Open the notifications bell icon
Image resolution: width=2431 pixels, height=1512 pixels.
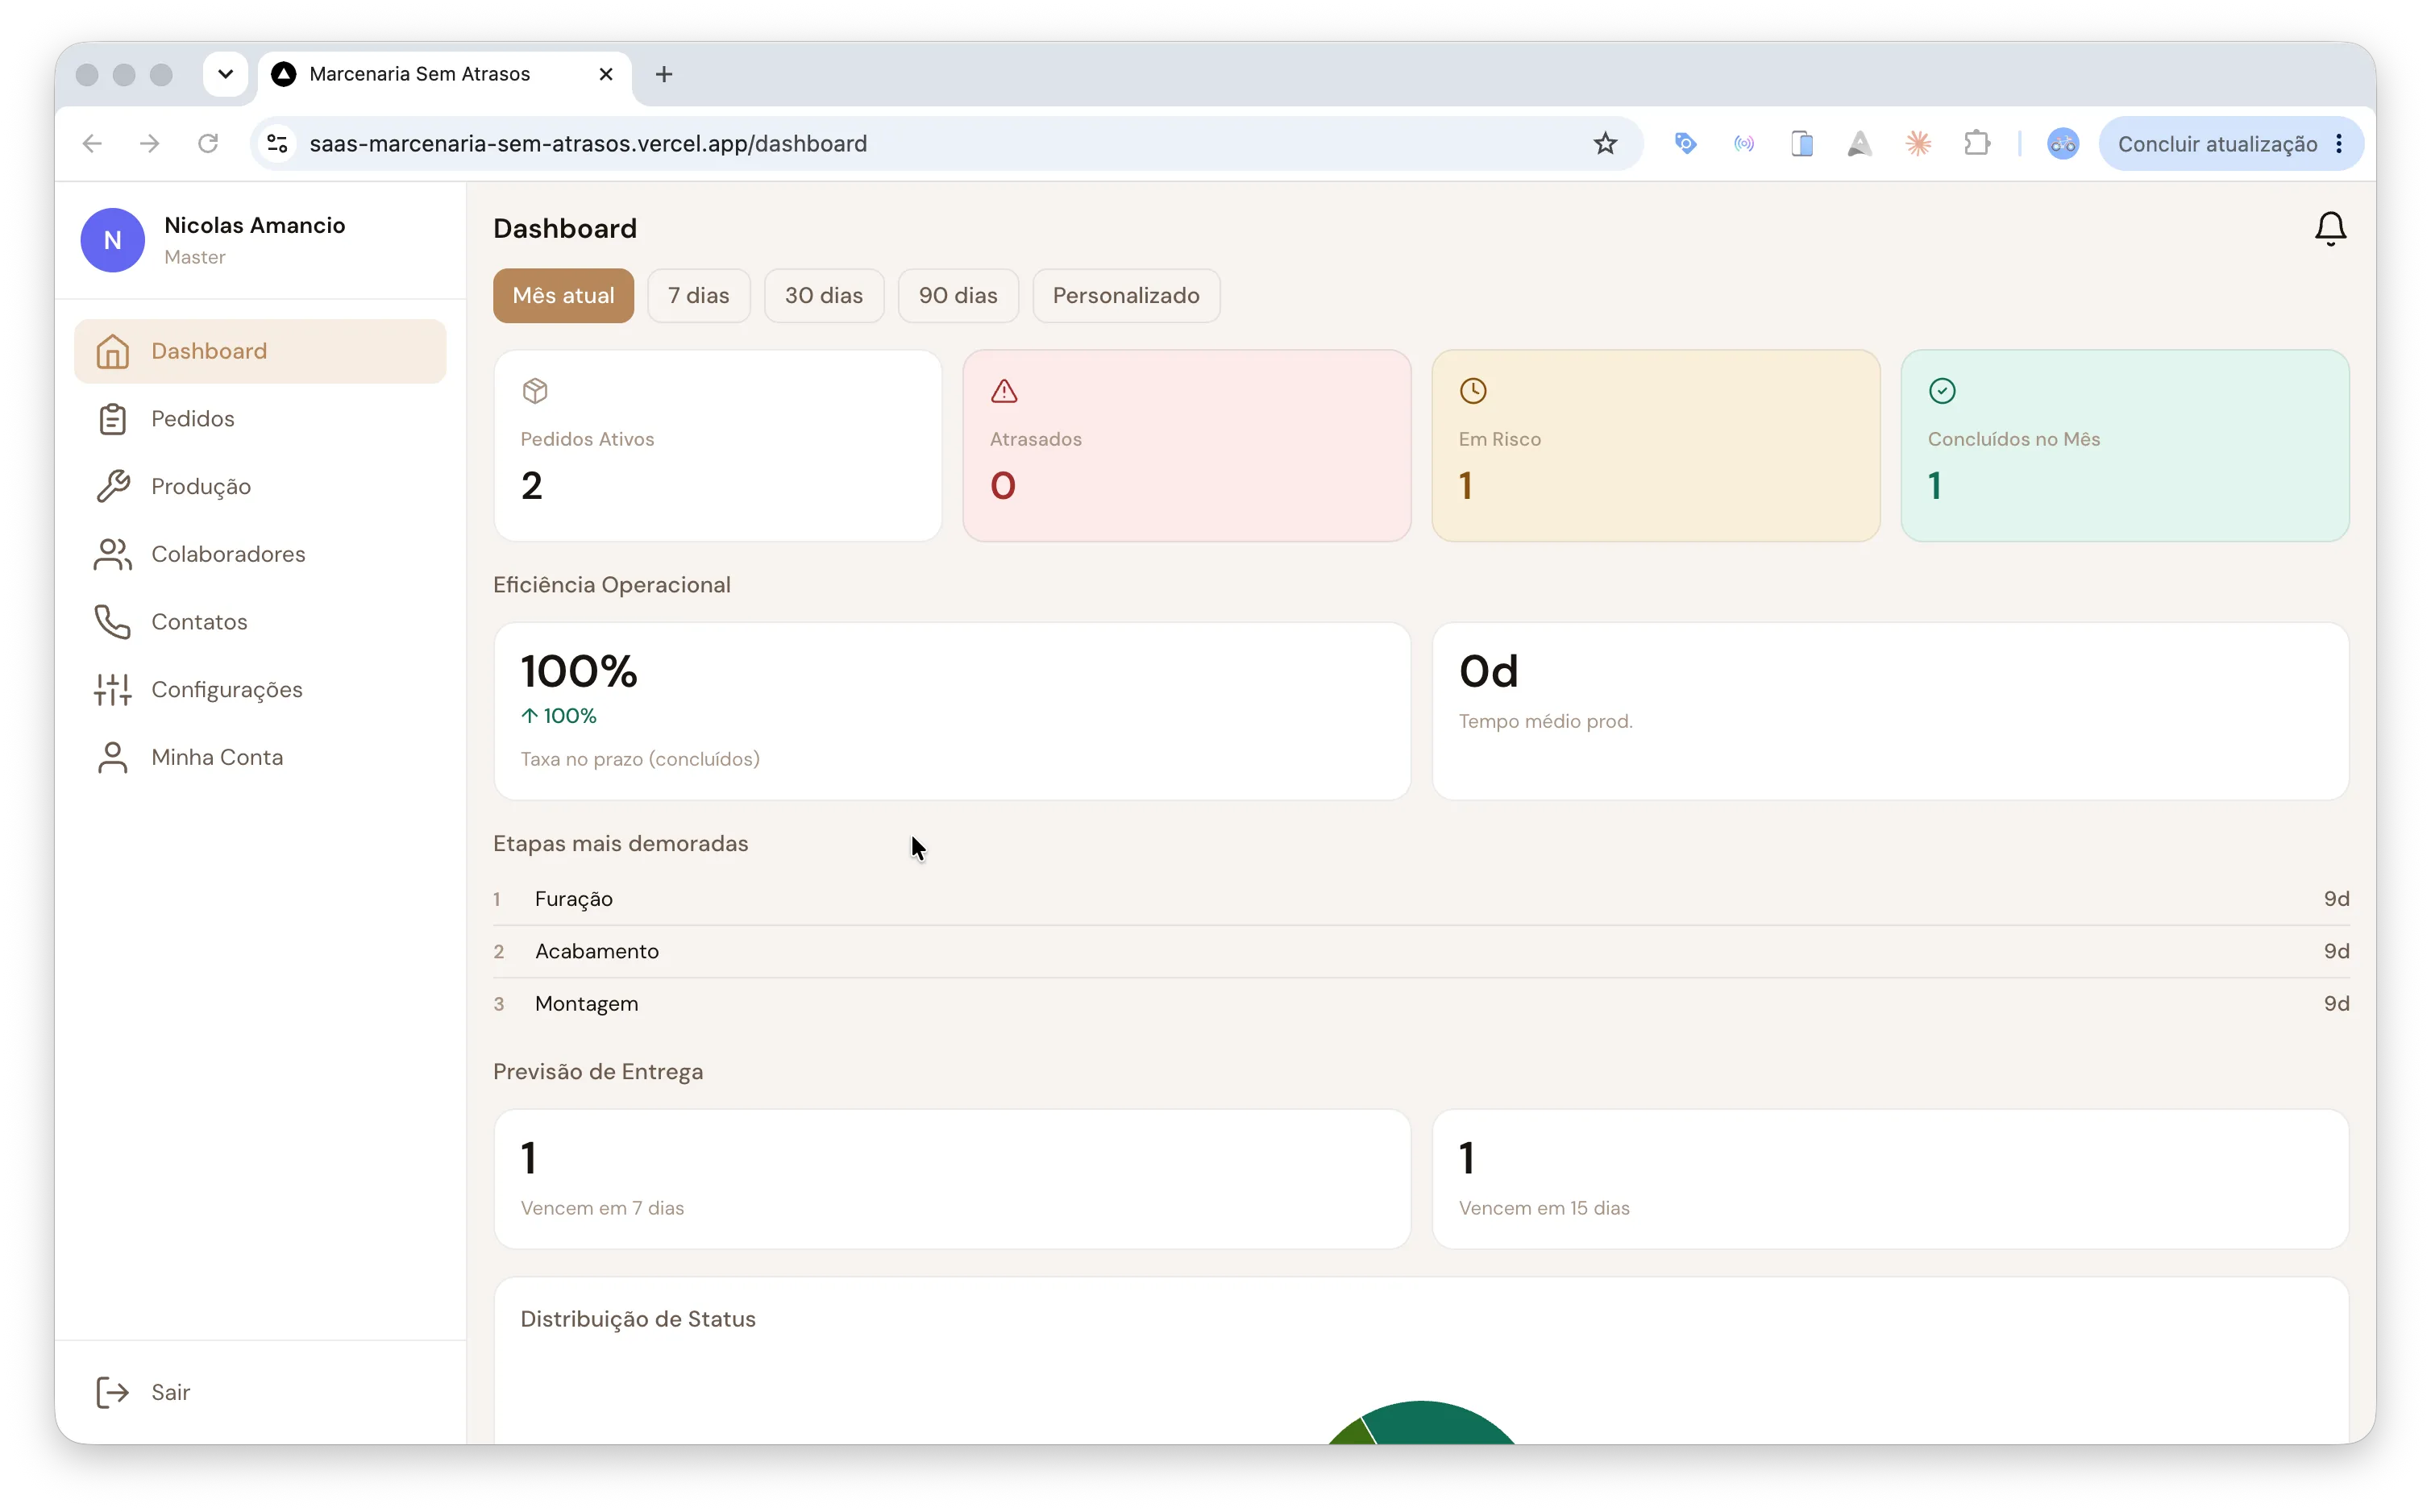[x=2329, y=229]
